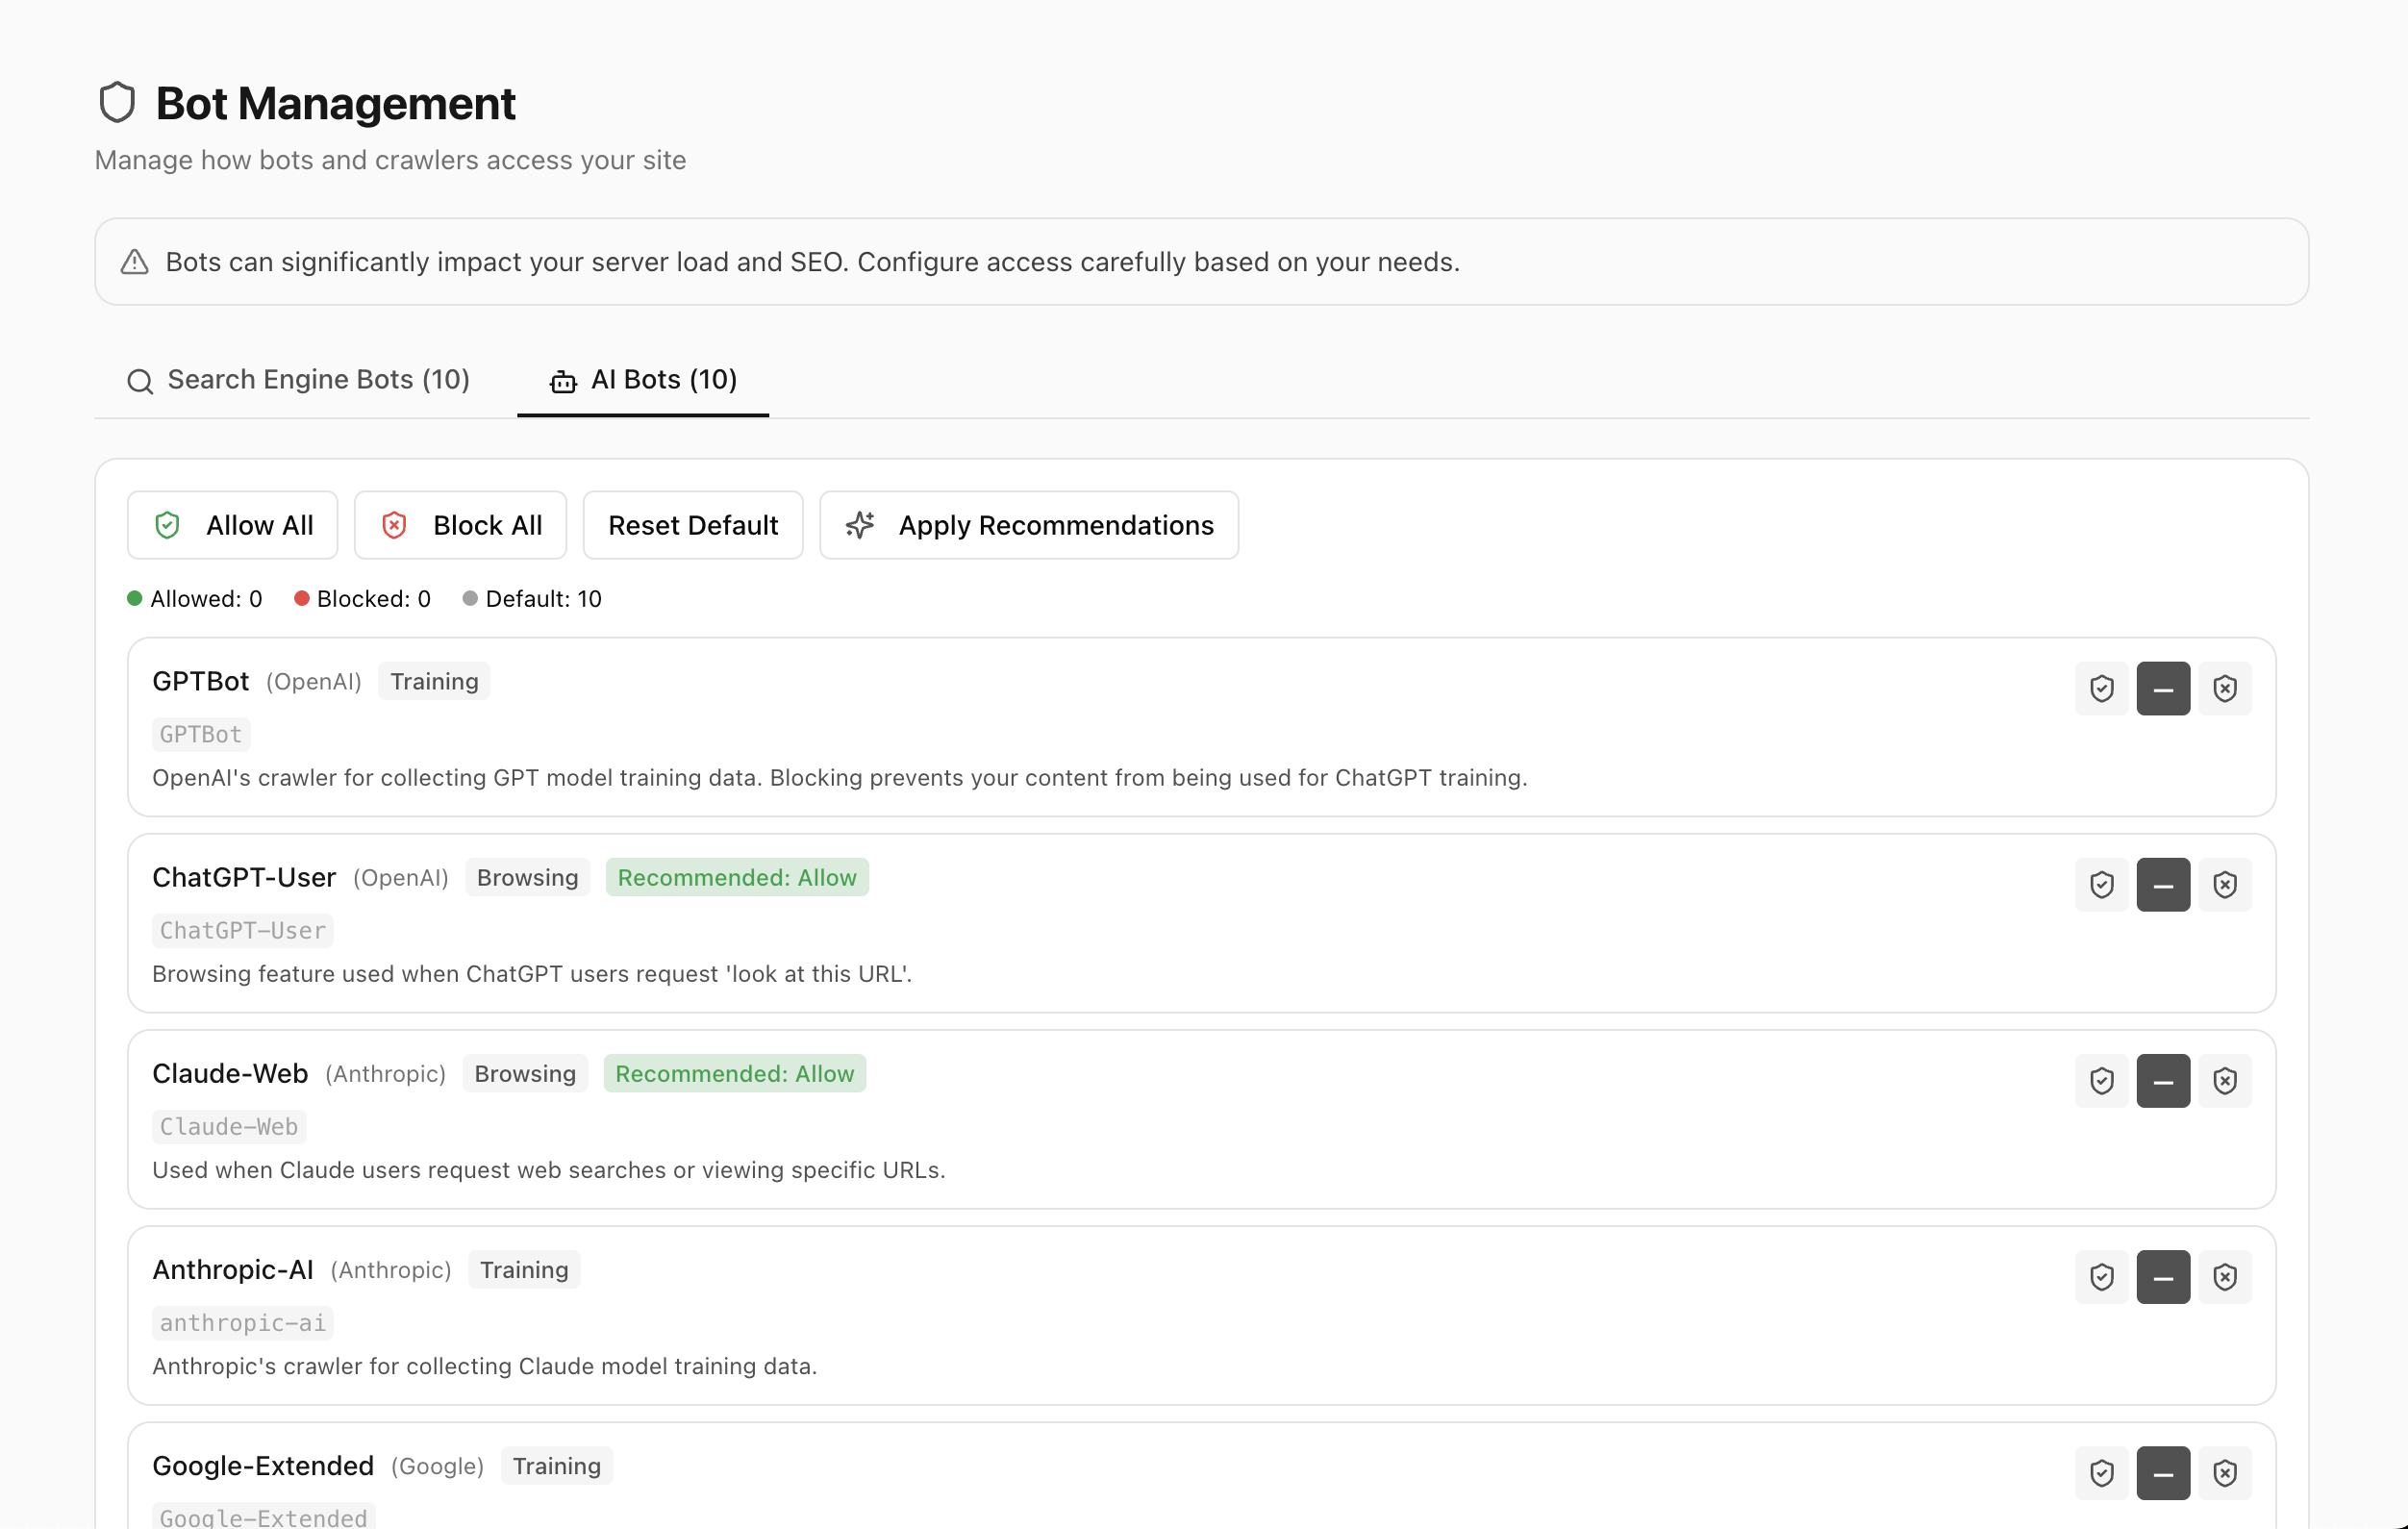Set Anthropic-AI to default state
Viewport: 2408px width, 1529px height.
pos(2163,1276)
